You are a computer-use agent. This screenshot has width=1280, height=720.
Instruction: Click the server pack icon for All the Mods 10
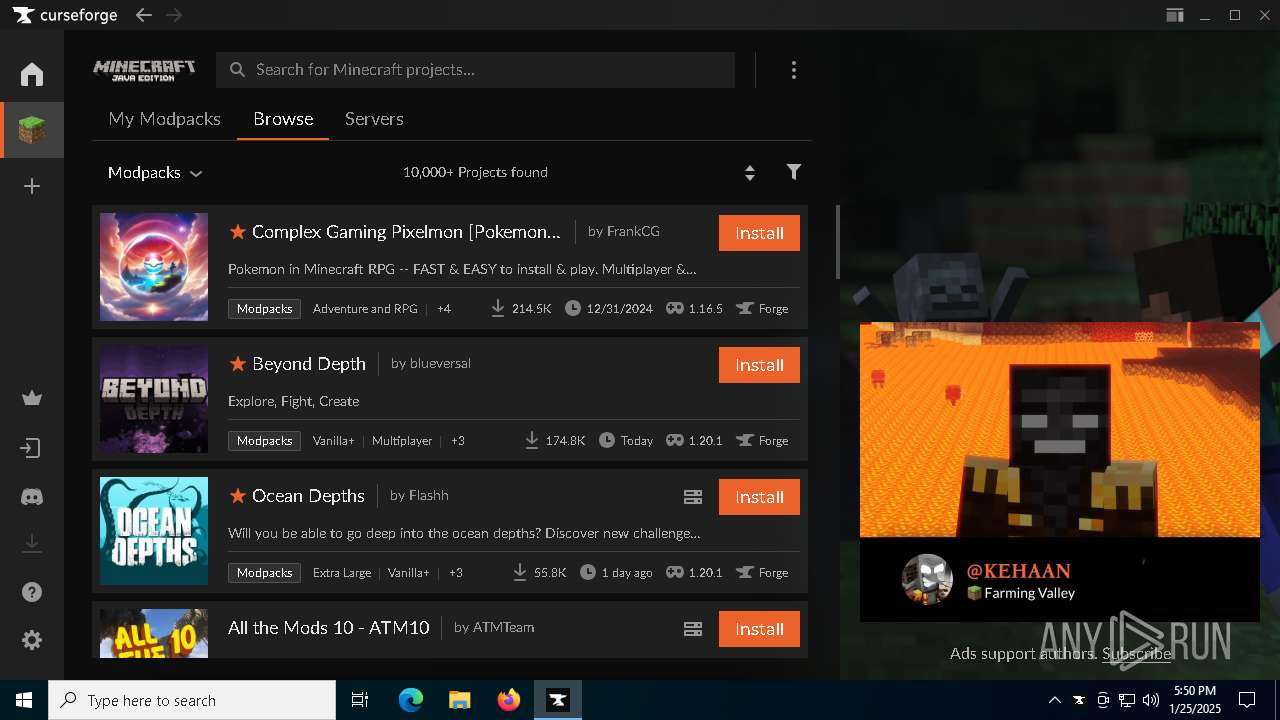(x=693, y=629)
